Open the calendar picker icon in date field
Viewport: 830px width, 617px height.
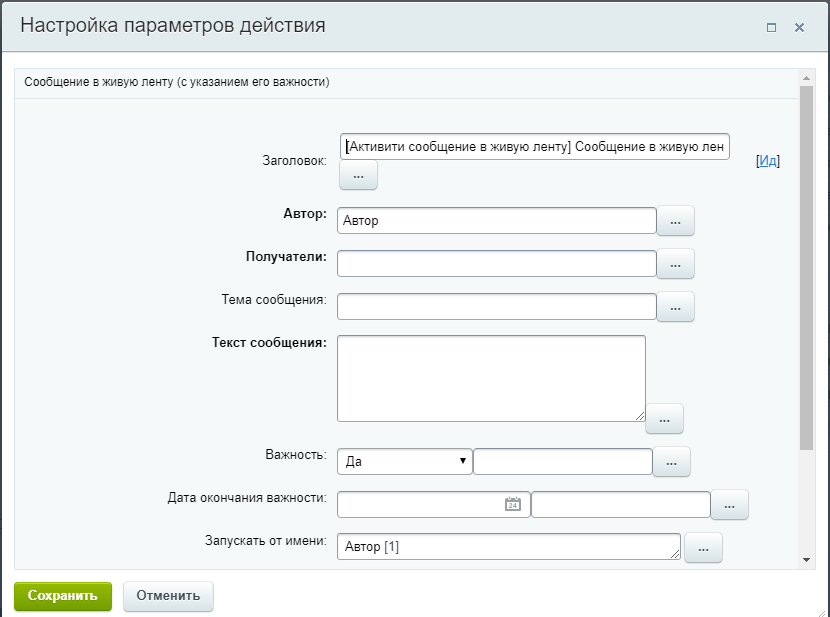click(512, 505)
